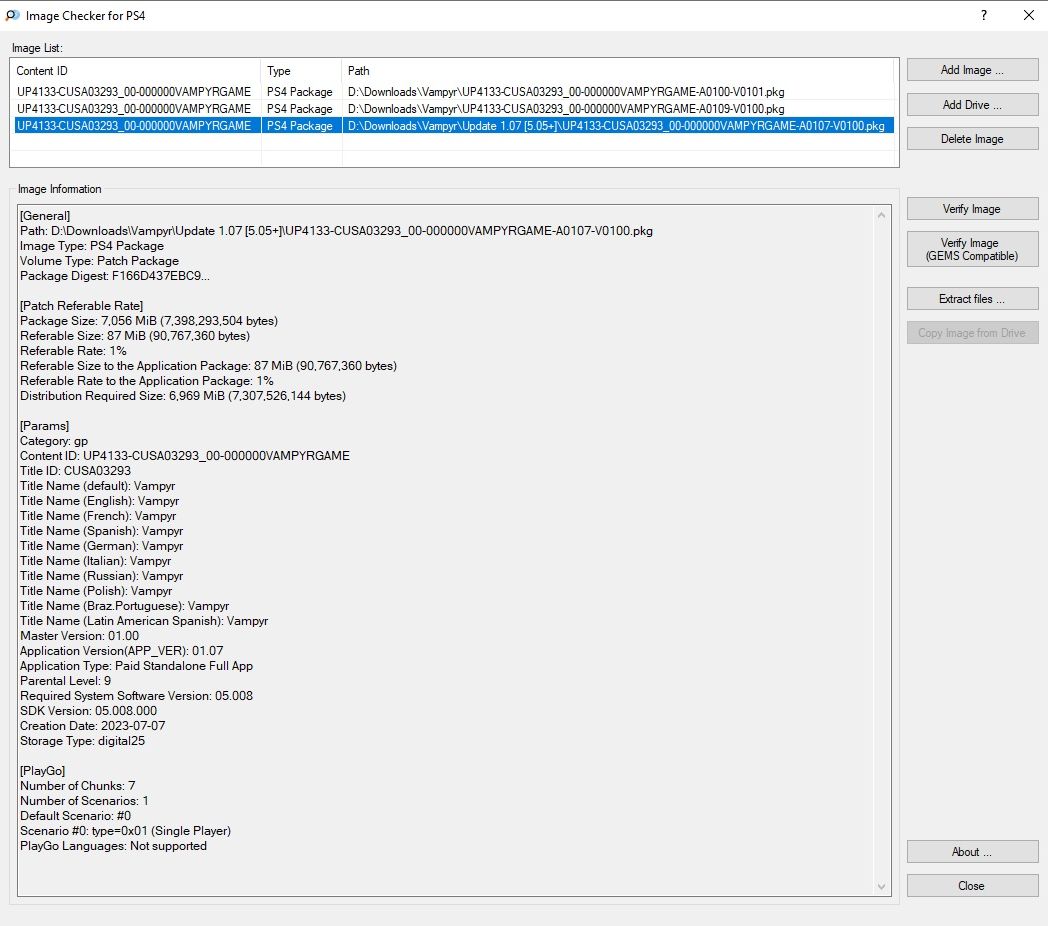Viewport: 1048px width, 926px height.
Task: Click the question mark help button
Action: tap(984, 15)
